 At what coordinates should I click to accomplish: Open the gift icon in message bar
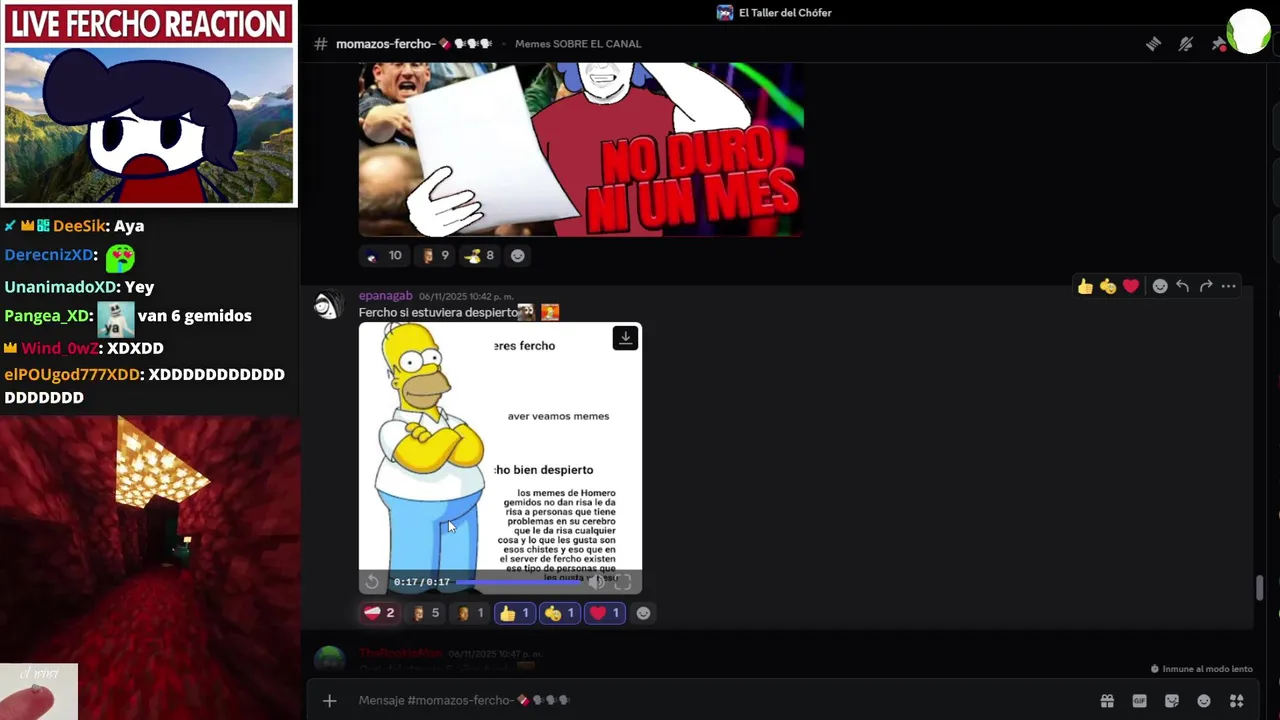pos(1107,700)
